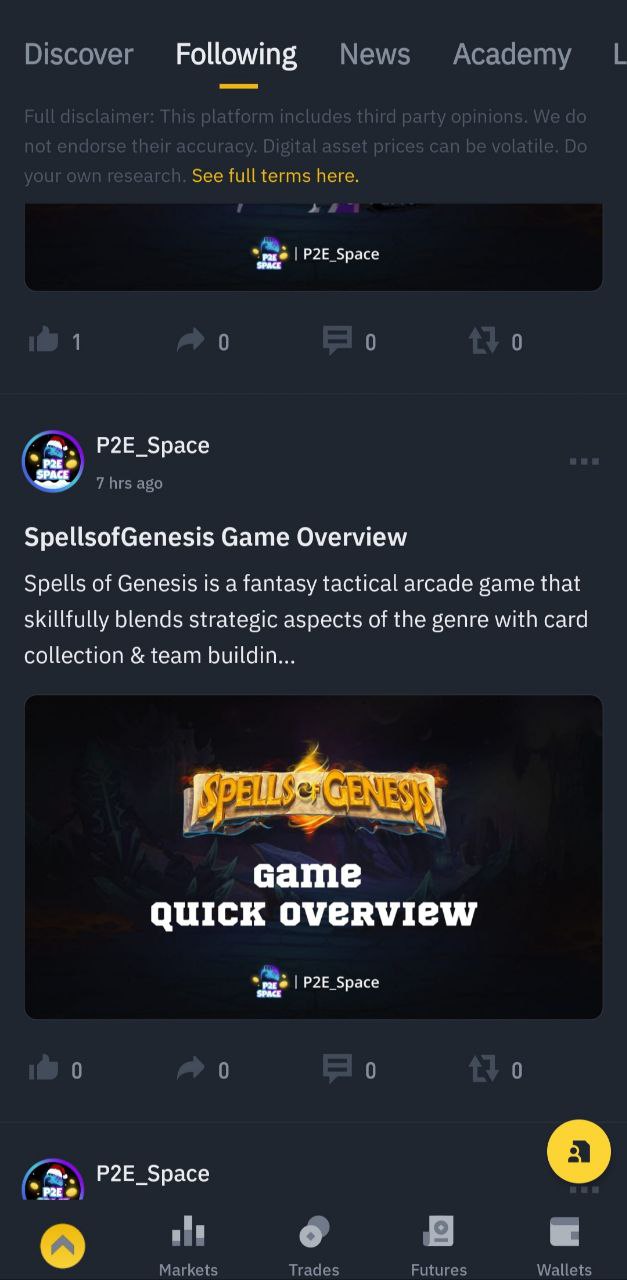Viewport: 627px width, 1280px height.
Task: Tap the yellow floating create-post button
Action: (579, 1151)
